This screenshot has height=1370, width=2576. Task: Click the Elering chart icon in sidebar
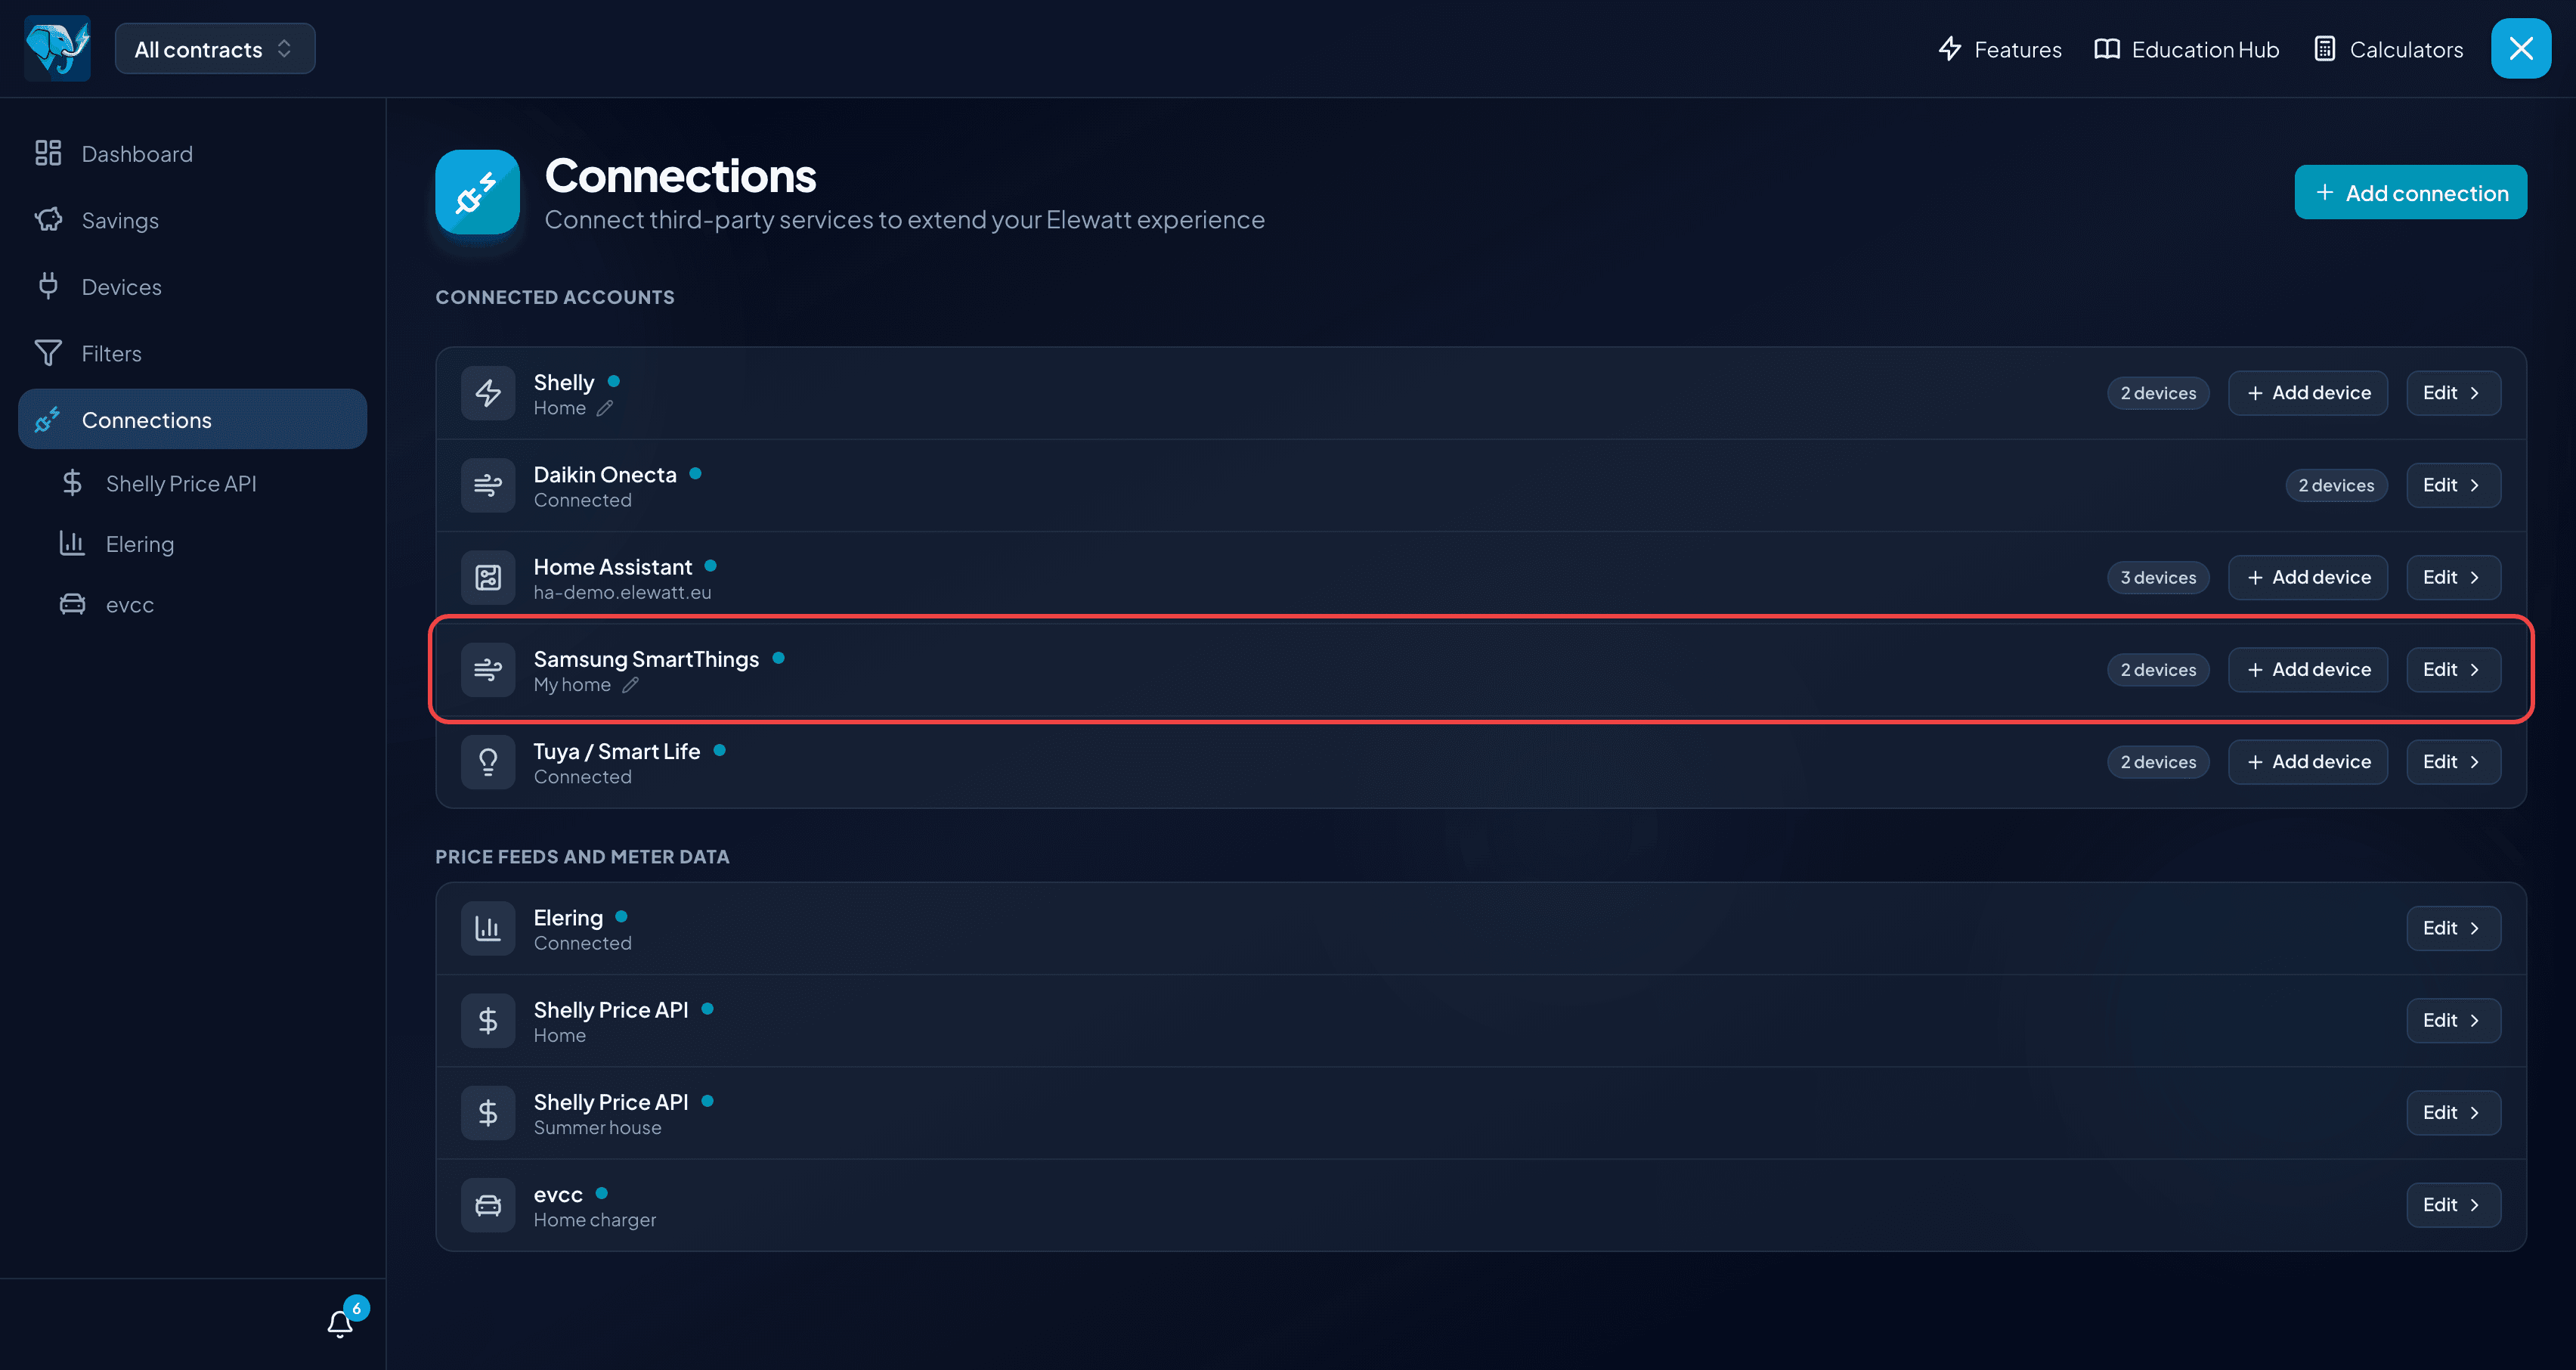click(72, 543)
